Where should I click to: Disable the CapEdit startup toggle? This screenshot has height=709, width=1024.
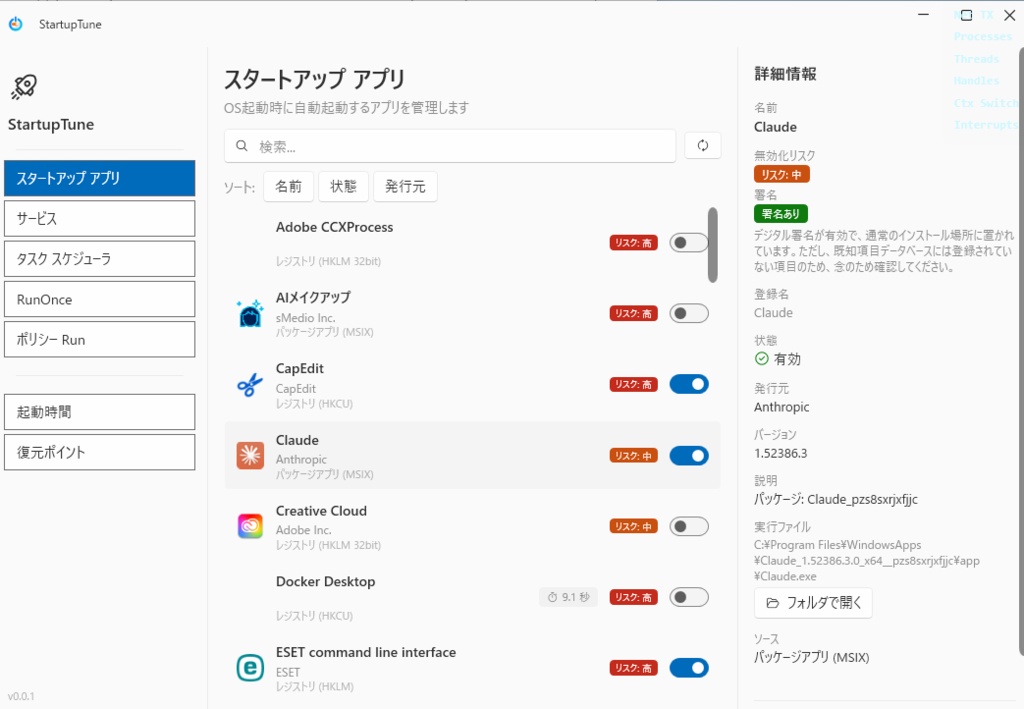[689, 385]
